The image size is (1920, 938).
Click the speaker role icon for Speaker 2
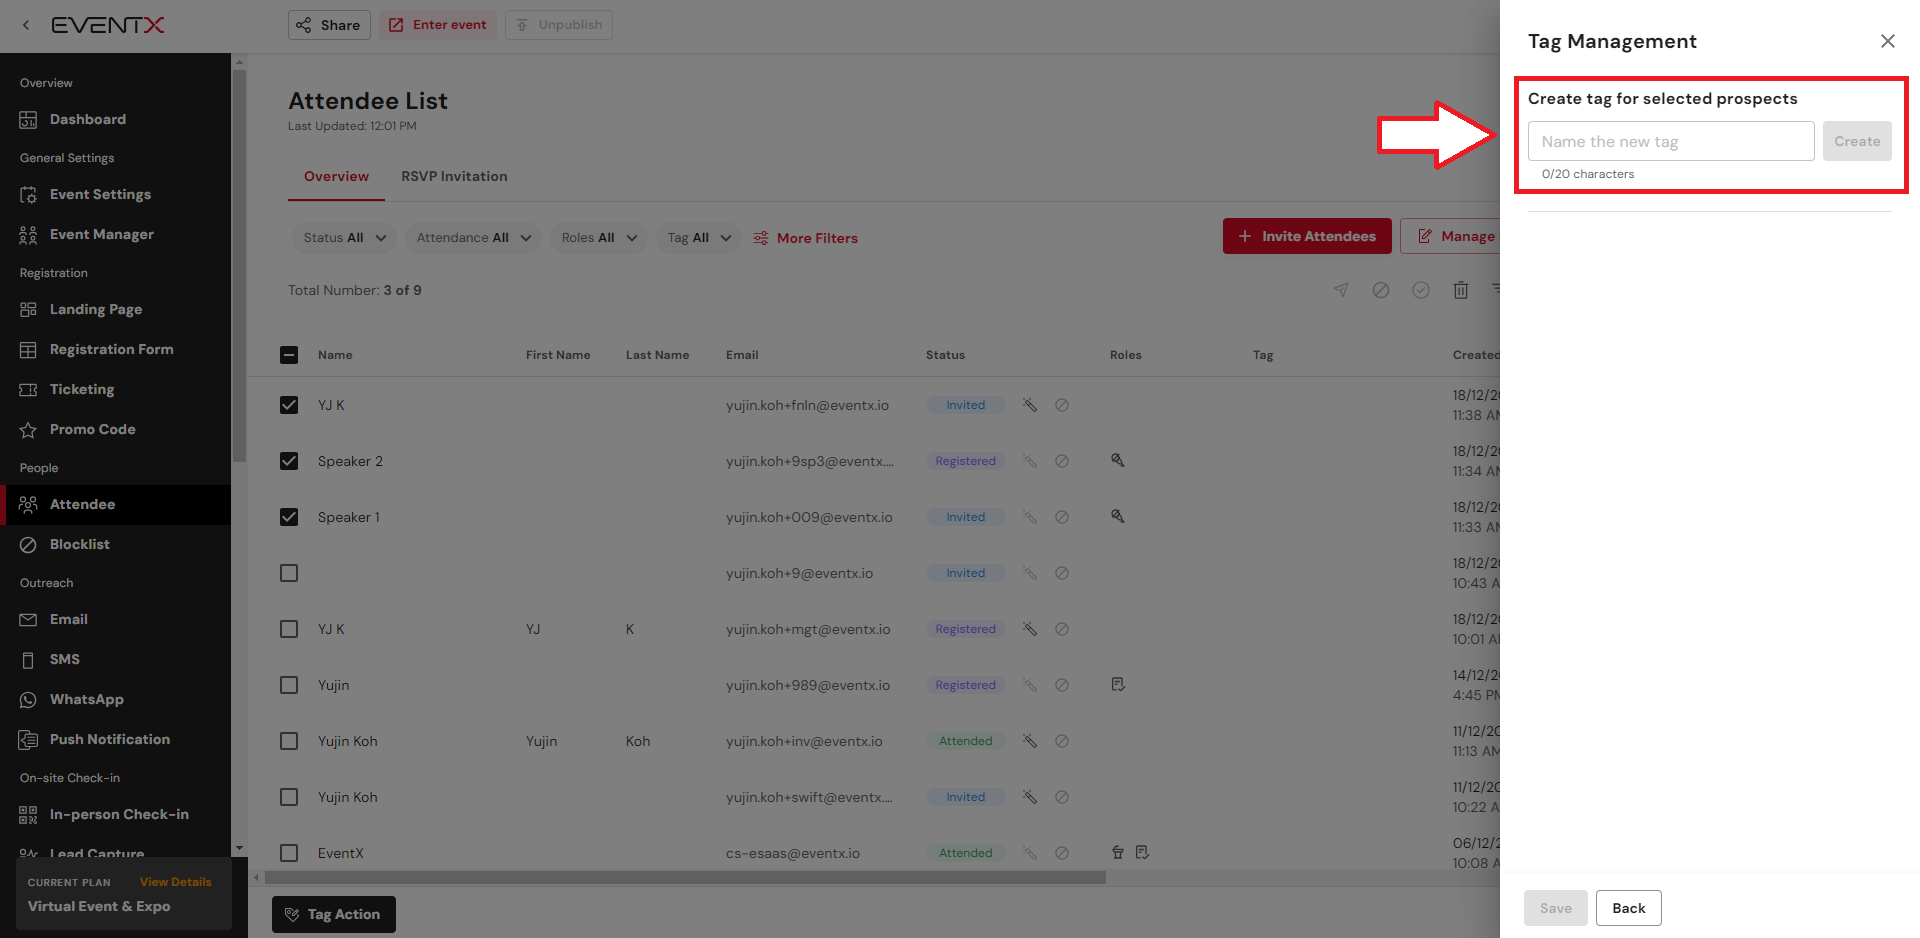[1118, 461]
